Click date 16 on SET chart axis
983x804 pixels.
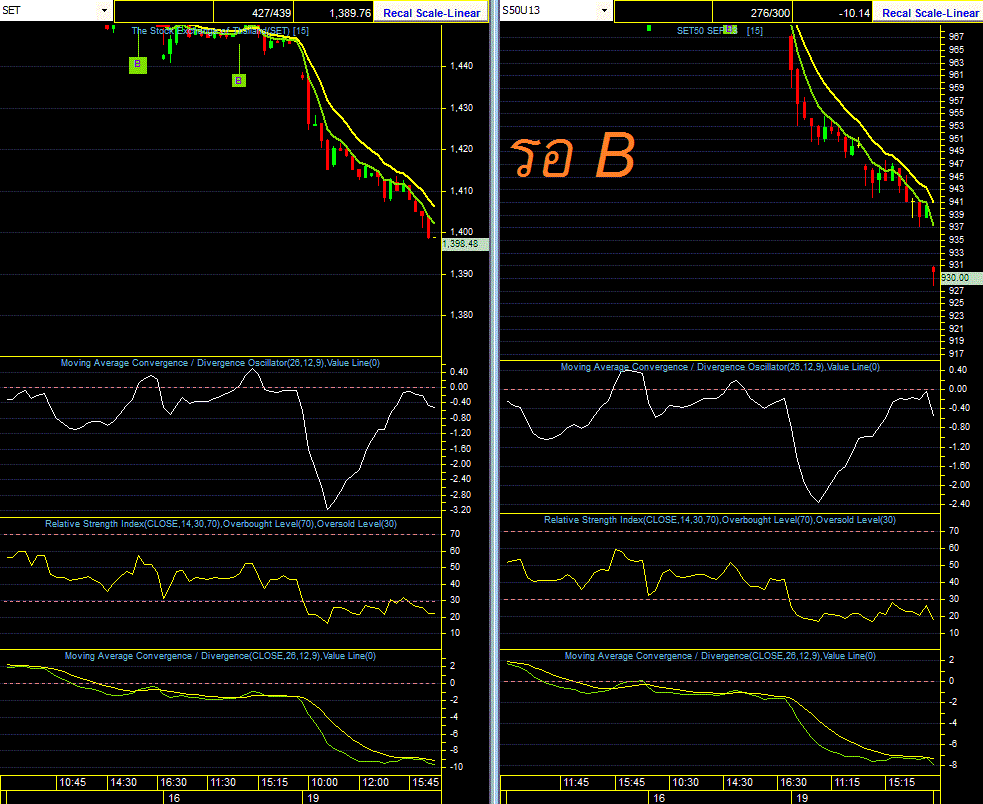coord(174,798)
